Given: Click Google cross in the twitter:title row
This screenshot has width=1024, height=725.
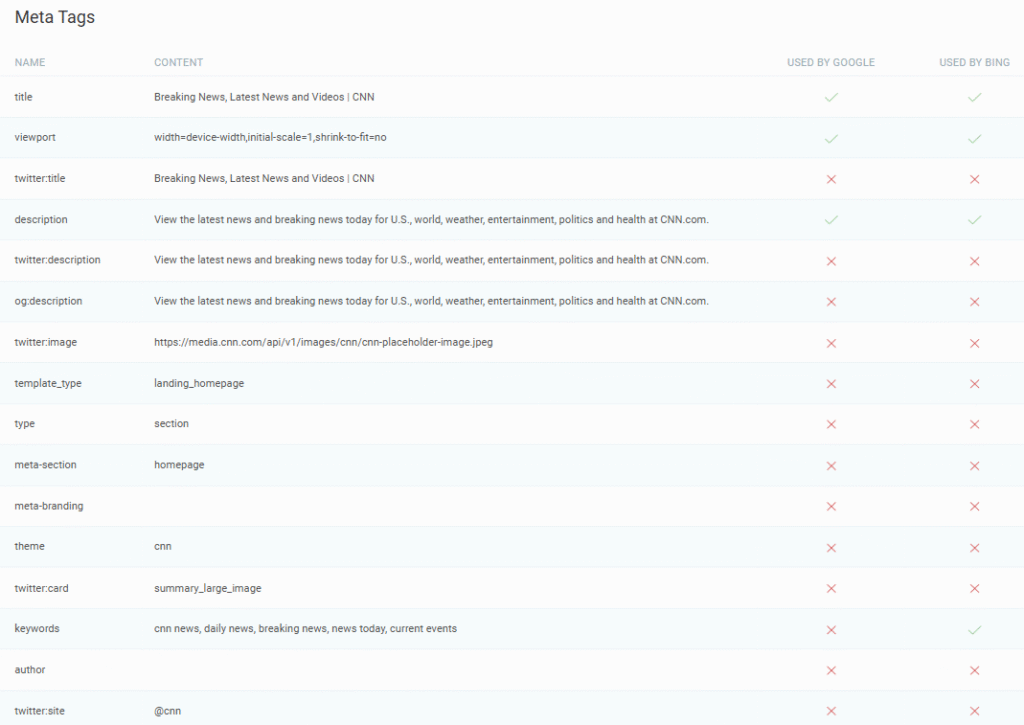Looking at the screenshot, I should 831,179.
